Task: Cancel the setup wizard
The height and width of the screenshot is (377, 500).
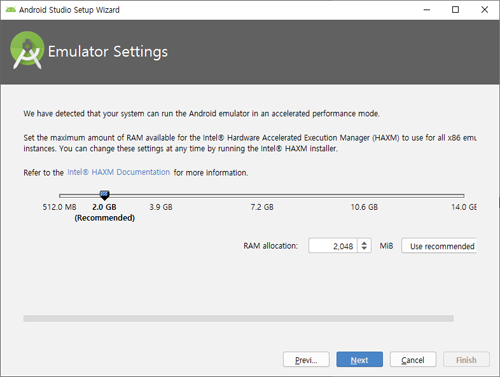Action: pos(413,359)
